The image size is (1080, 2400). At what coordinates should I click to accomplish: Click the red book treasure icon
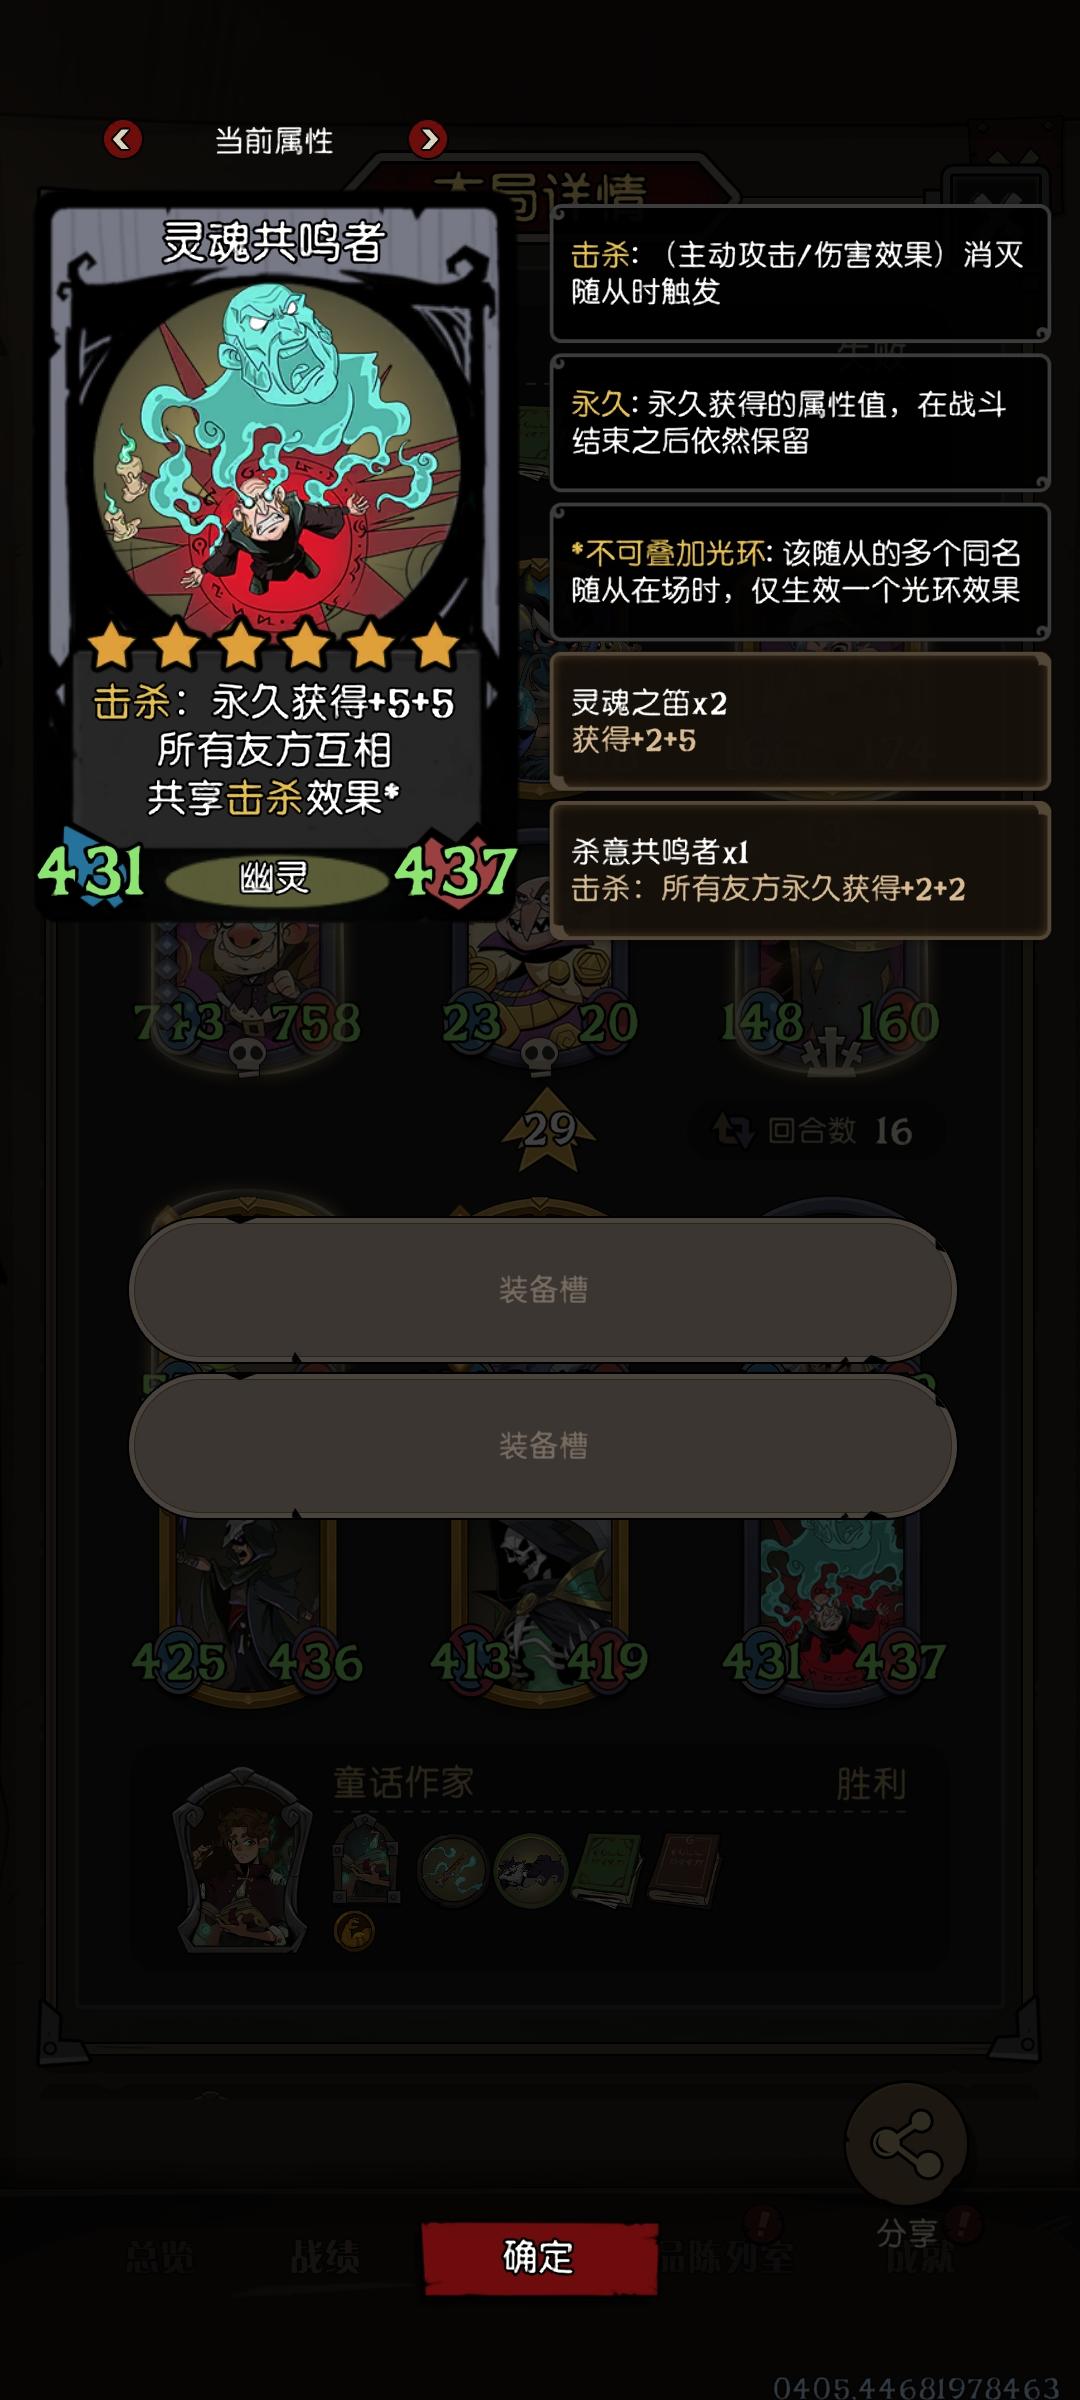[684, 1869]
